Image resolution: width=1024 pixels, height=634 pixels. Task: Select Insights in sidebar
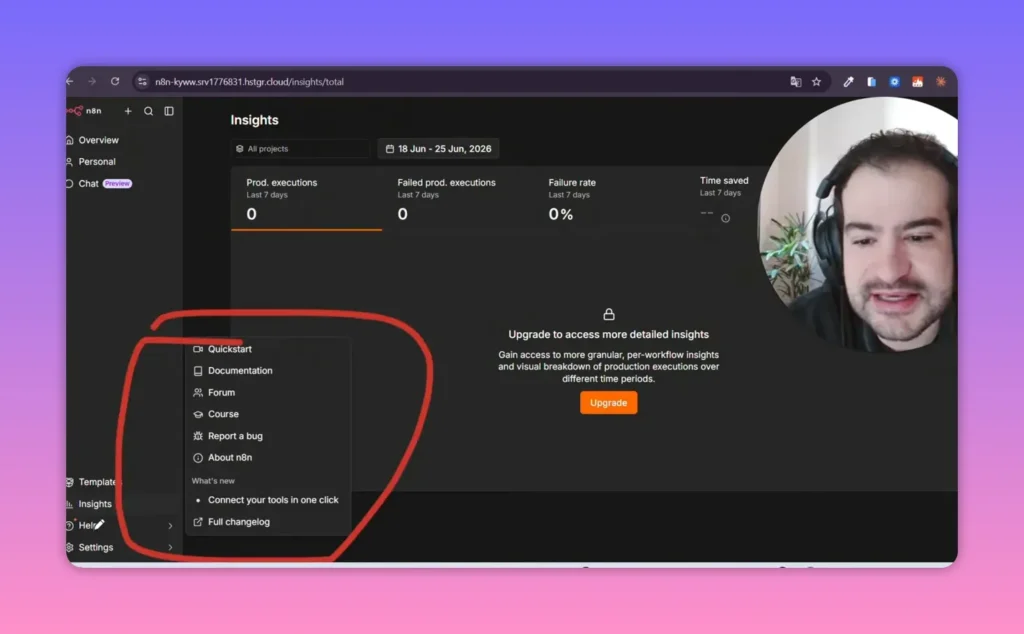pyautogui.click(x=95, y=503)
